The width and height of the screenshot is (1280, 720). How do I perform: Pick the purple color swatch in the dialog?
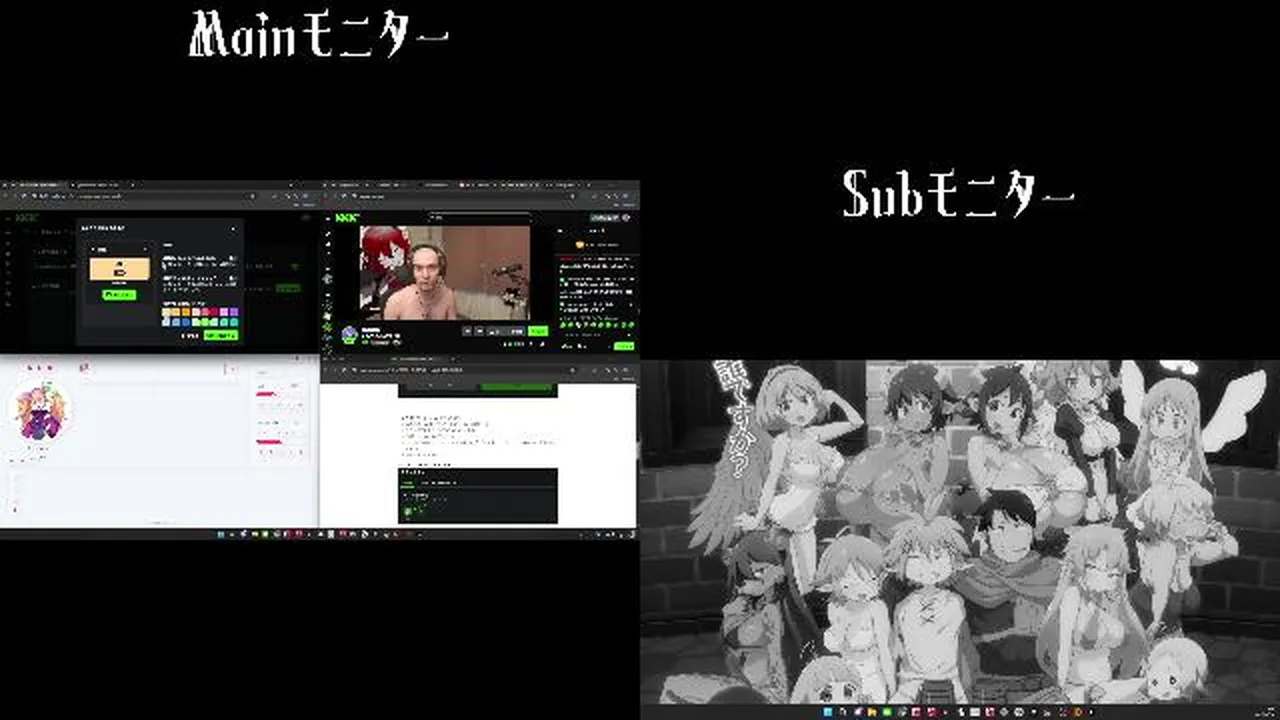point(234,312)
